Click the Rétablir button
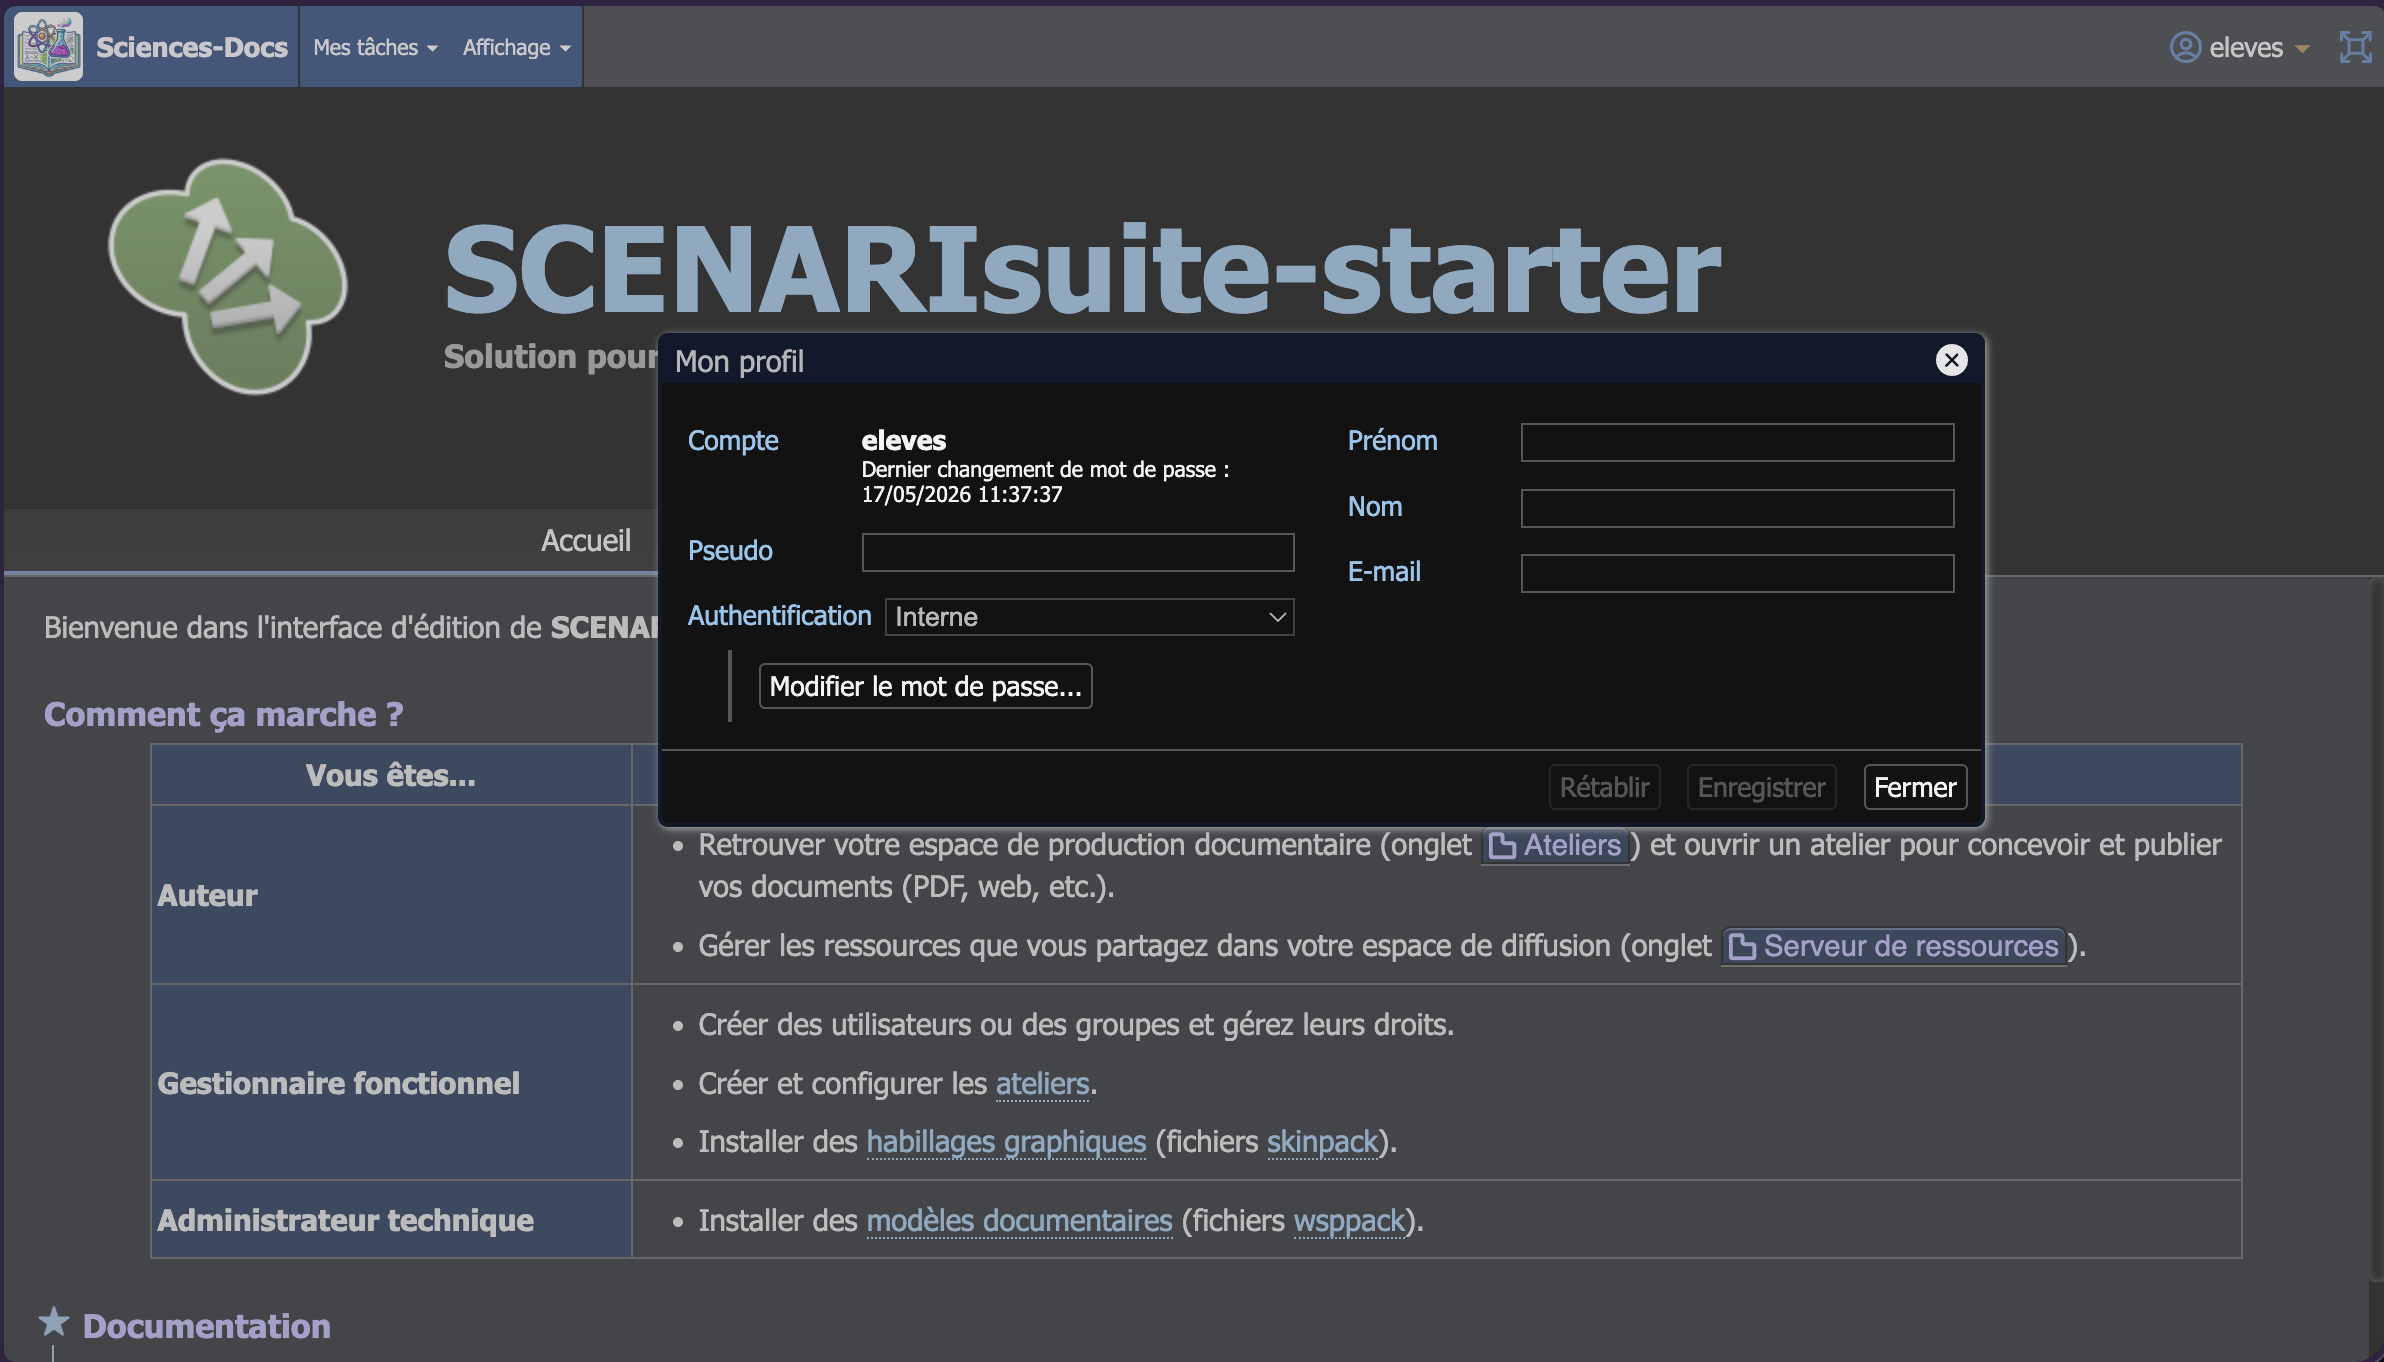 (1604, 787)
